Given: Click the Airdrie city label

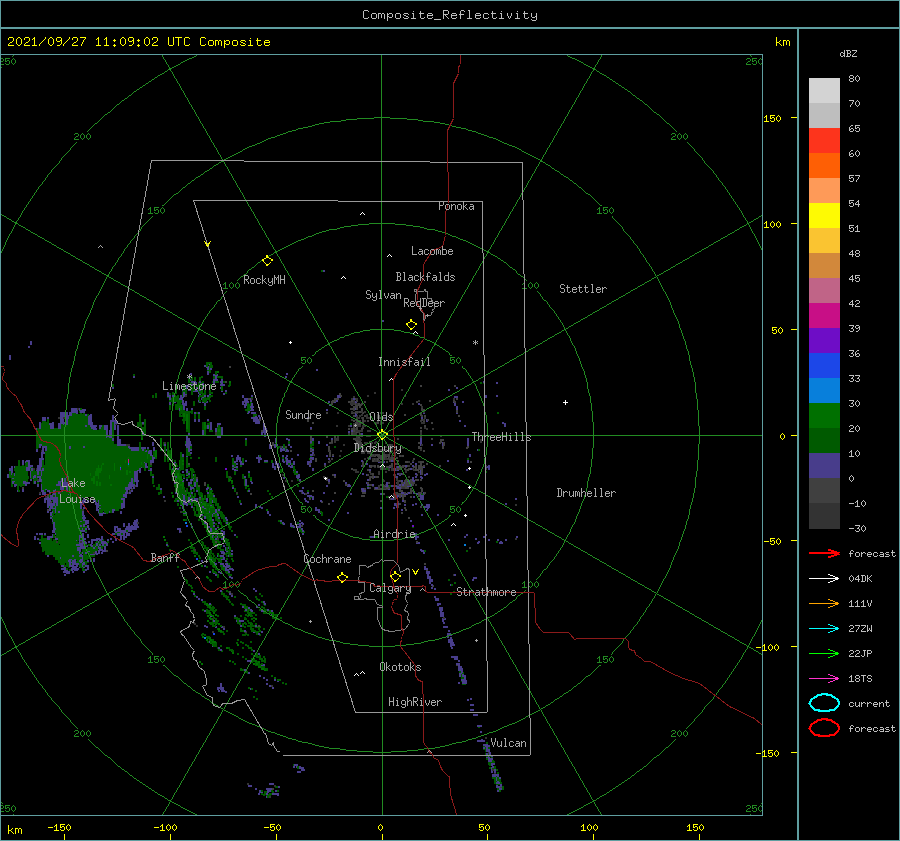Looking at the screenshot, I should [394, 534].
